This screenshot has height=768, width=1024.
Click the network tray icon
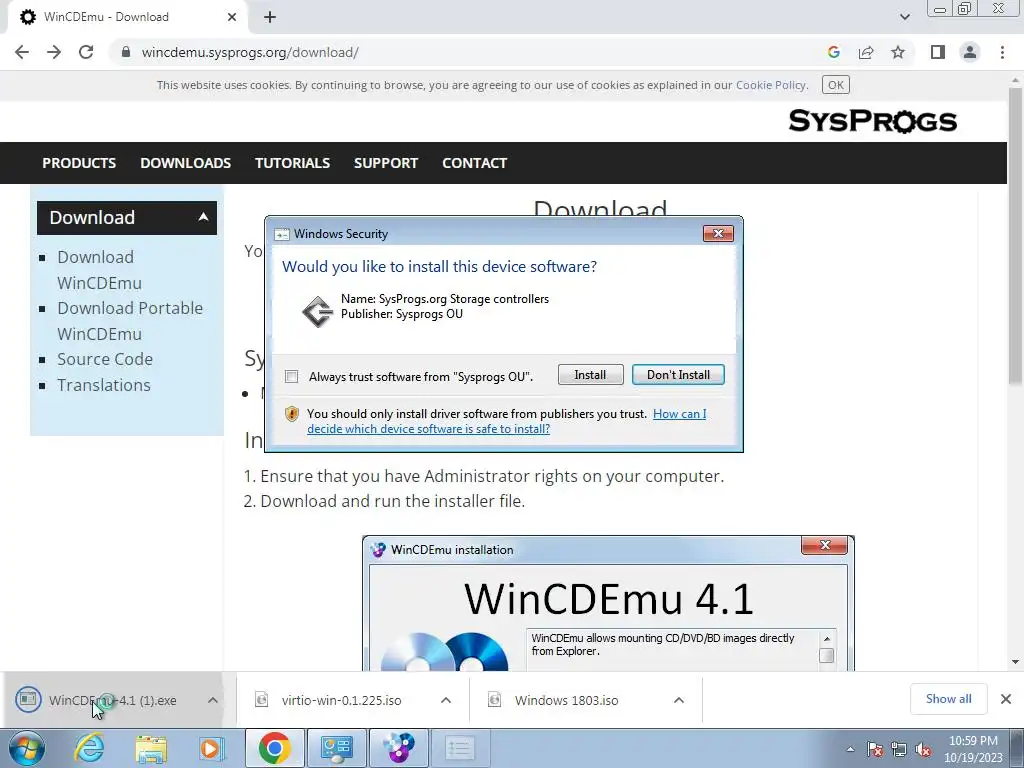pos(899,749)
